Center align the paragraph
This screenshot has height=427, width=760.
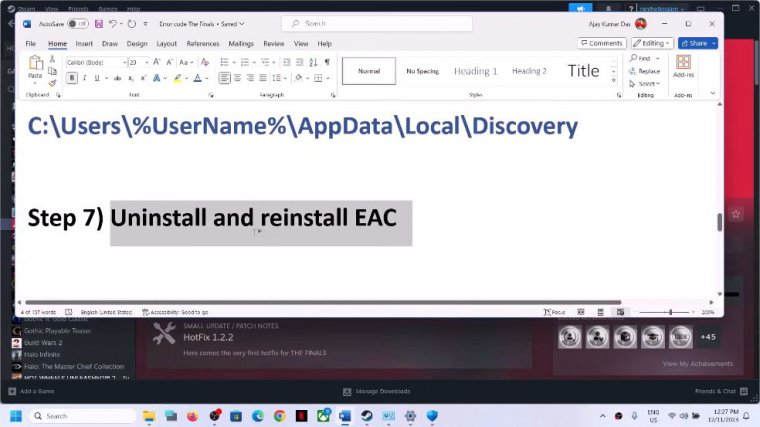coord(239,78)
